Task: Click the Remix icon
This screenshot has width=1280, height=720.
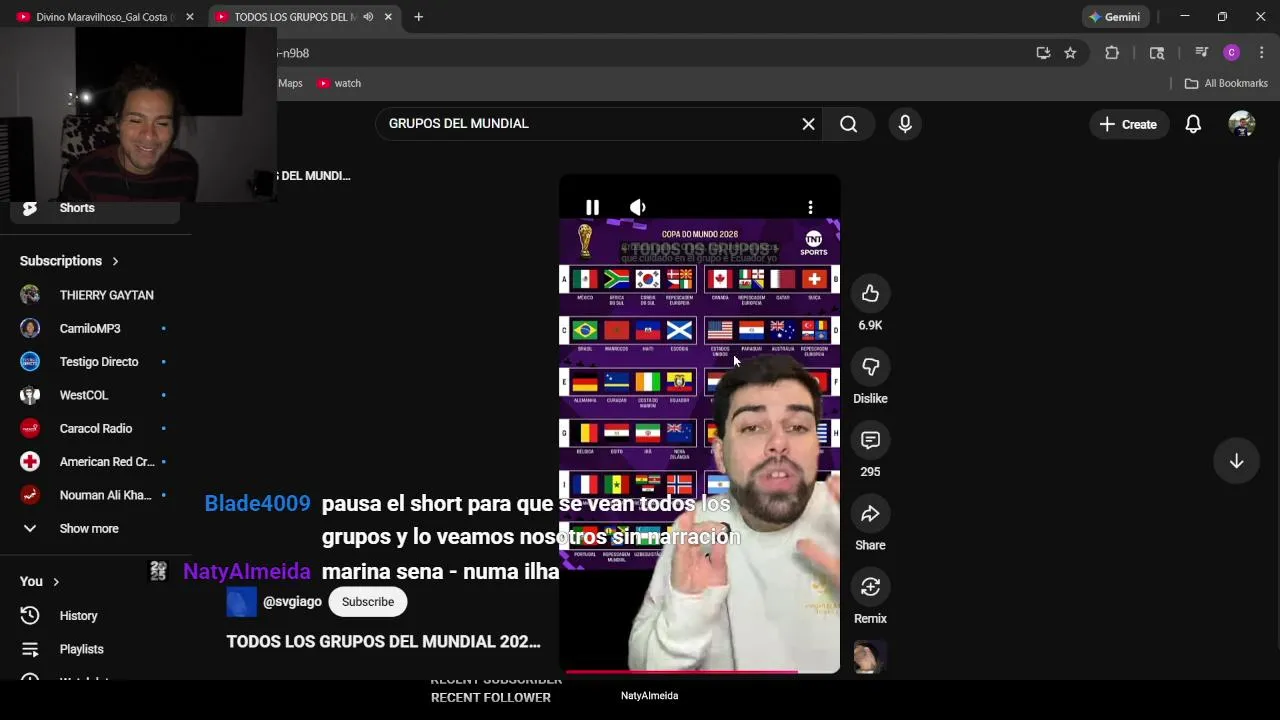Action: point(870,587)
